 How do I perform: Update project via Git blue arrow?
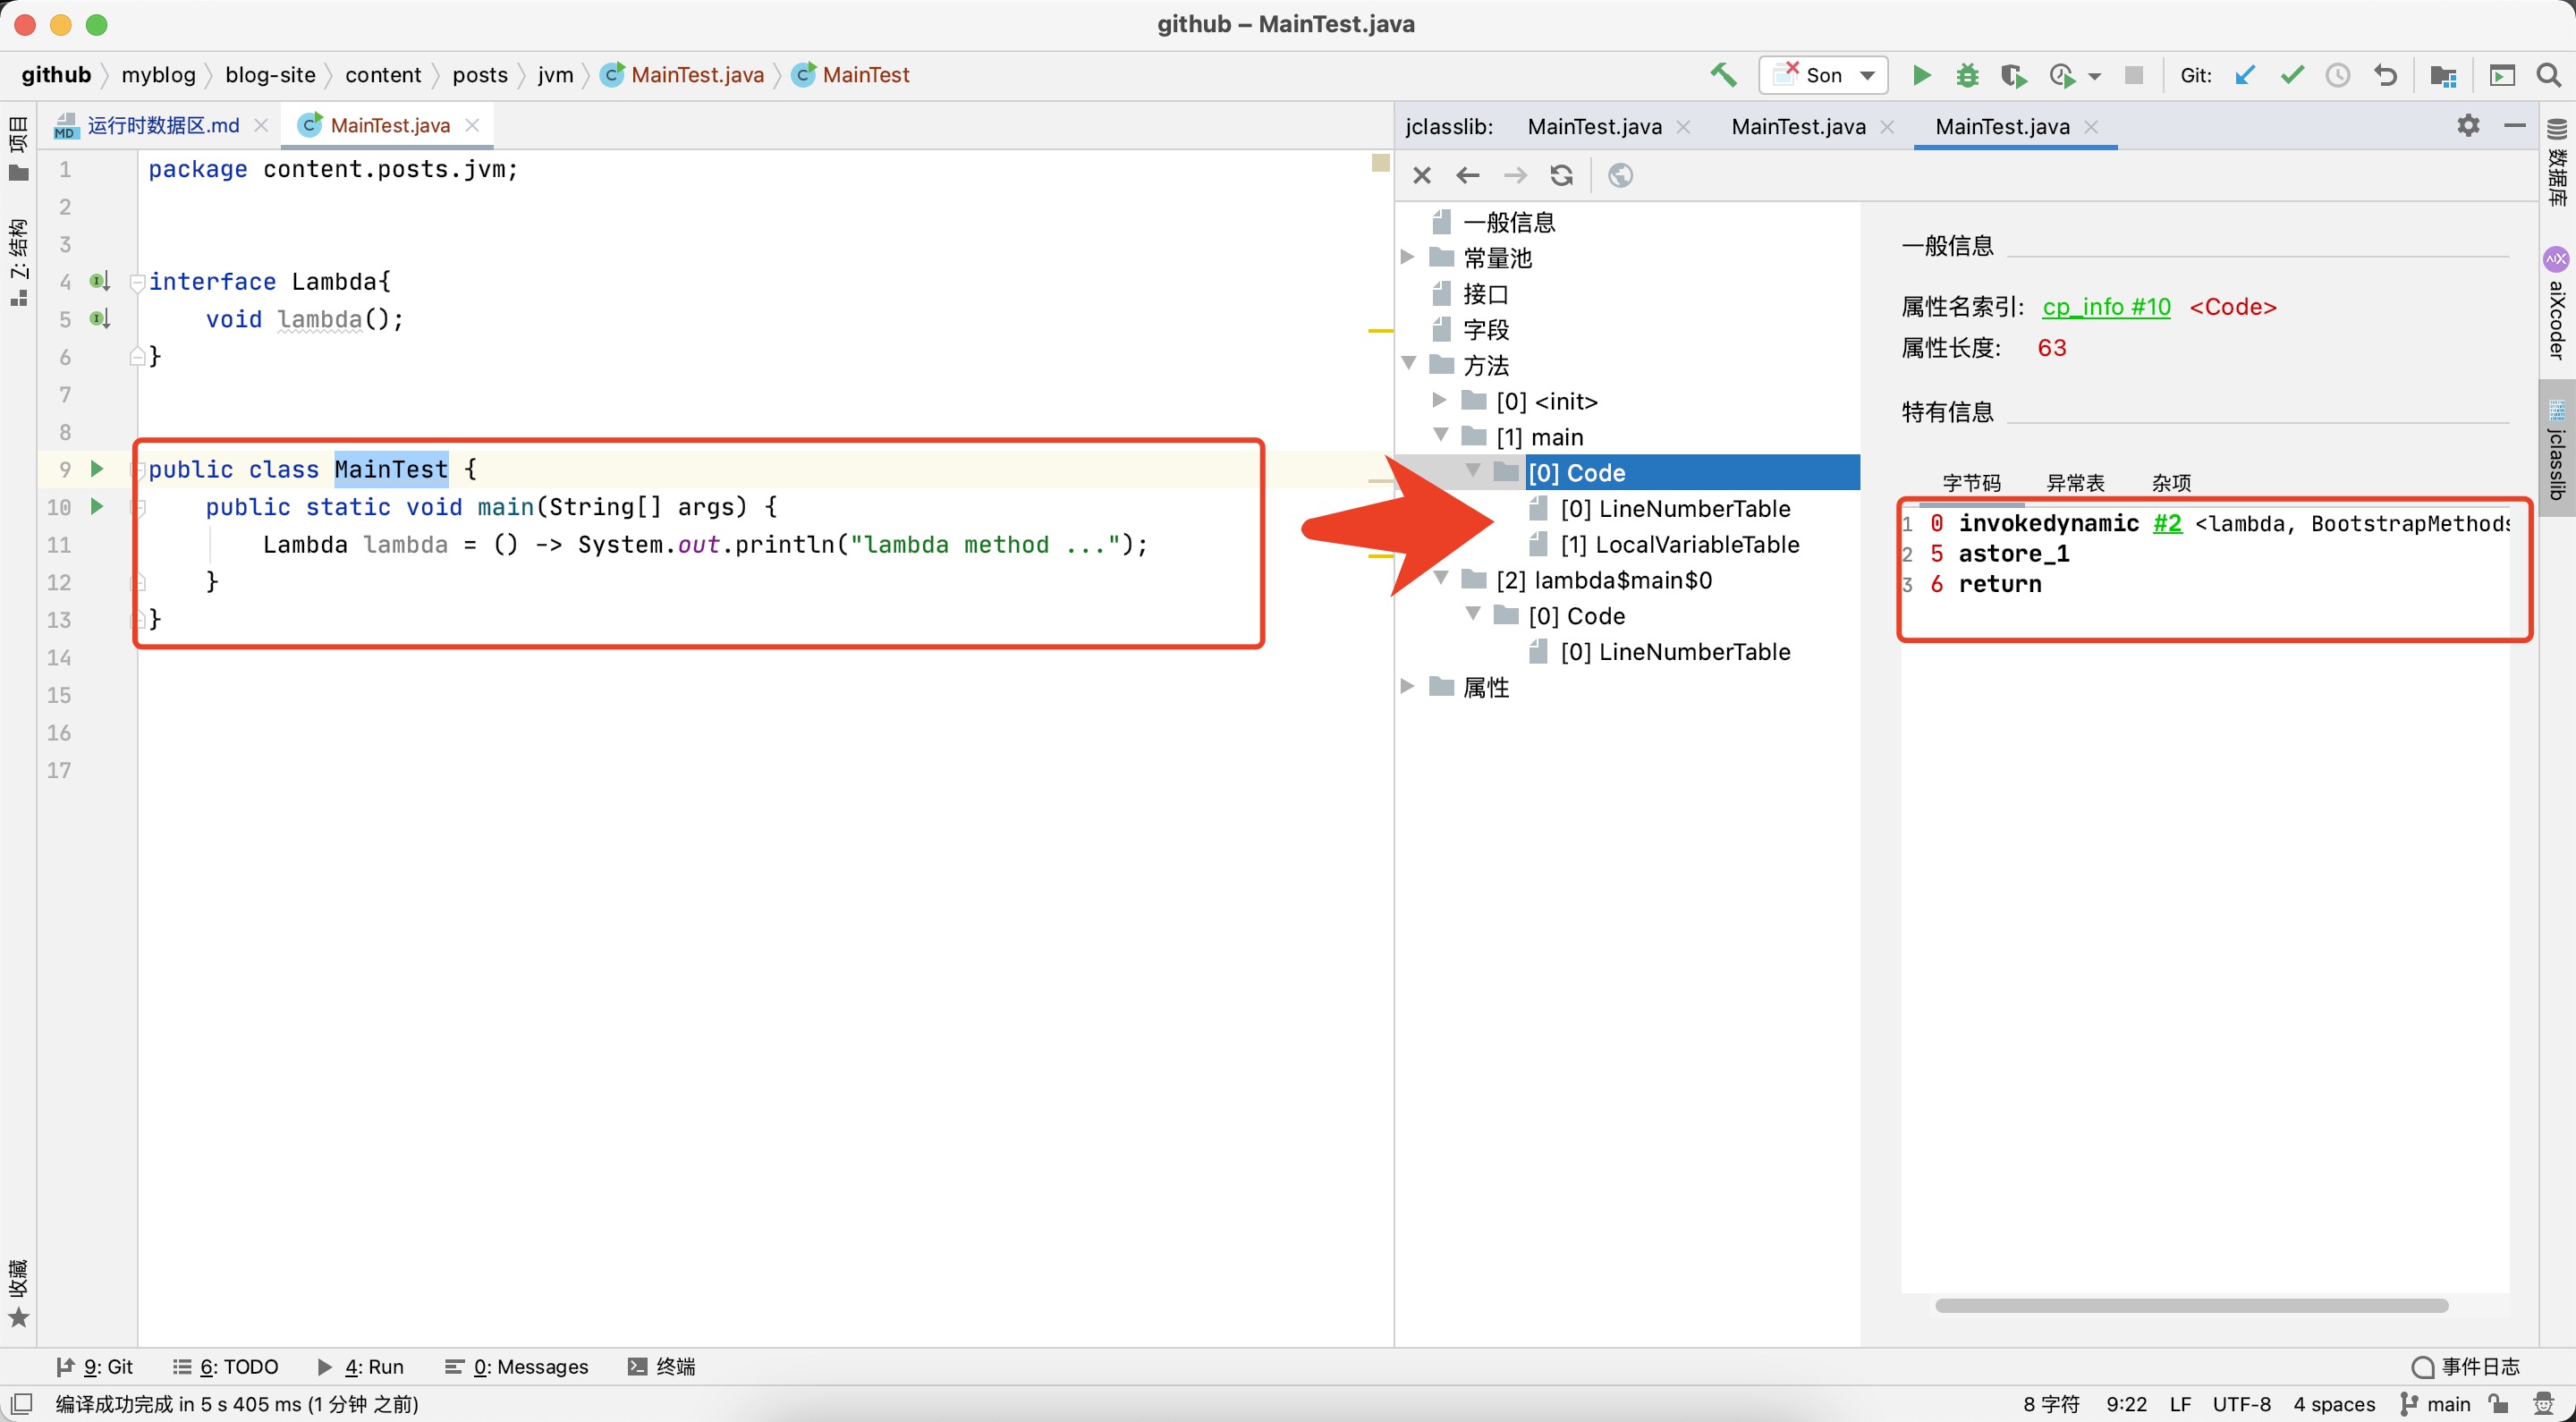[2244, 75]
